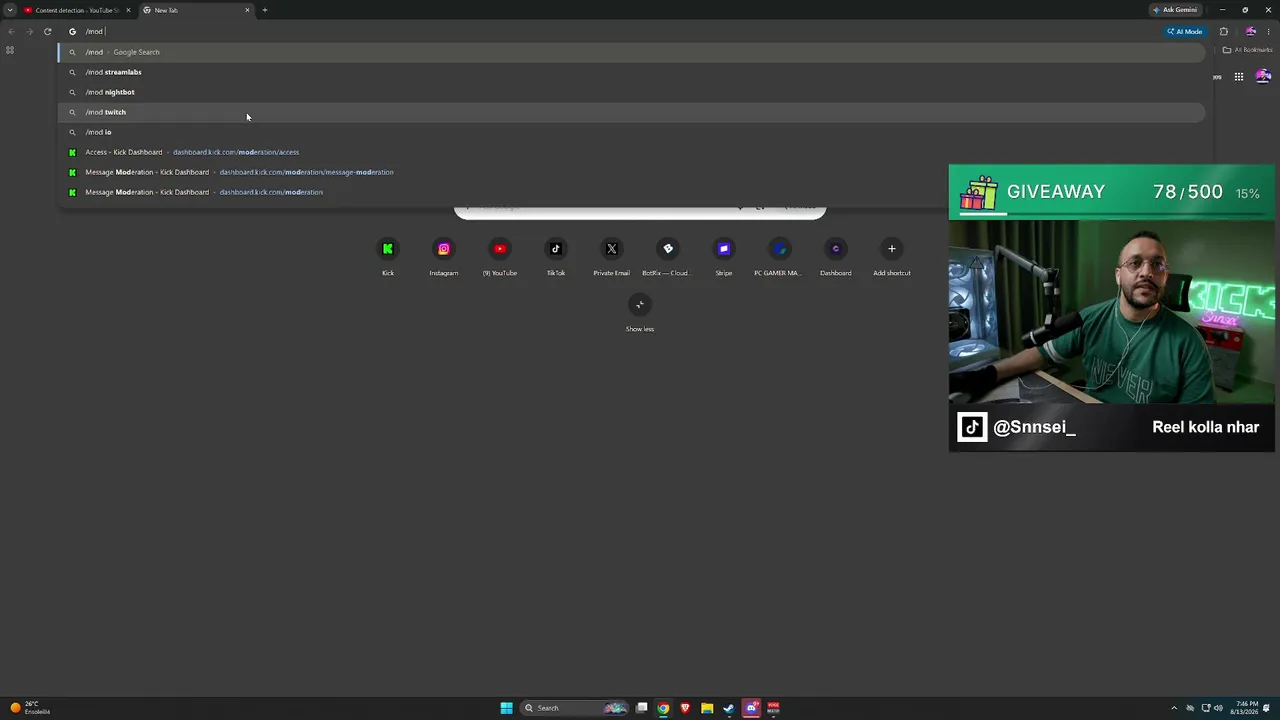The width and height of the screenshot is (1280, 720).
Task: Expand the tab search dropdown
Action: point(10,10)
